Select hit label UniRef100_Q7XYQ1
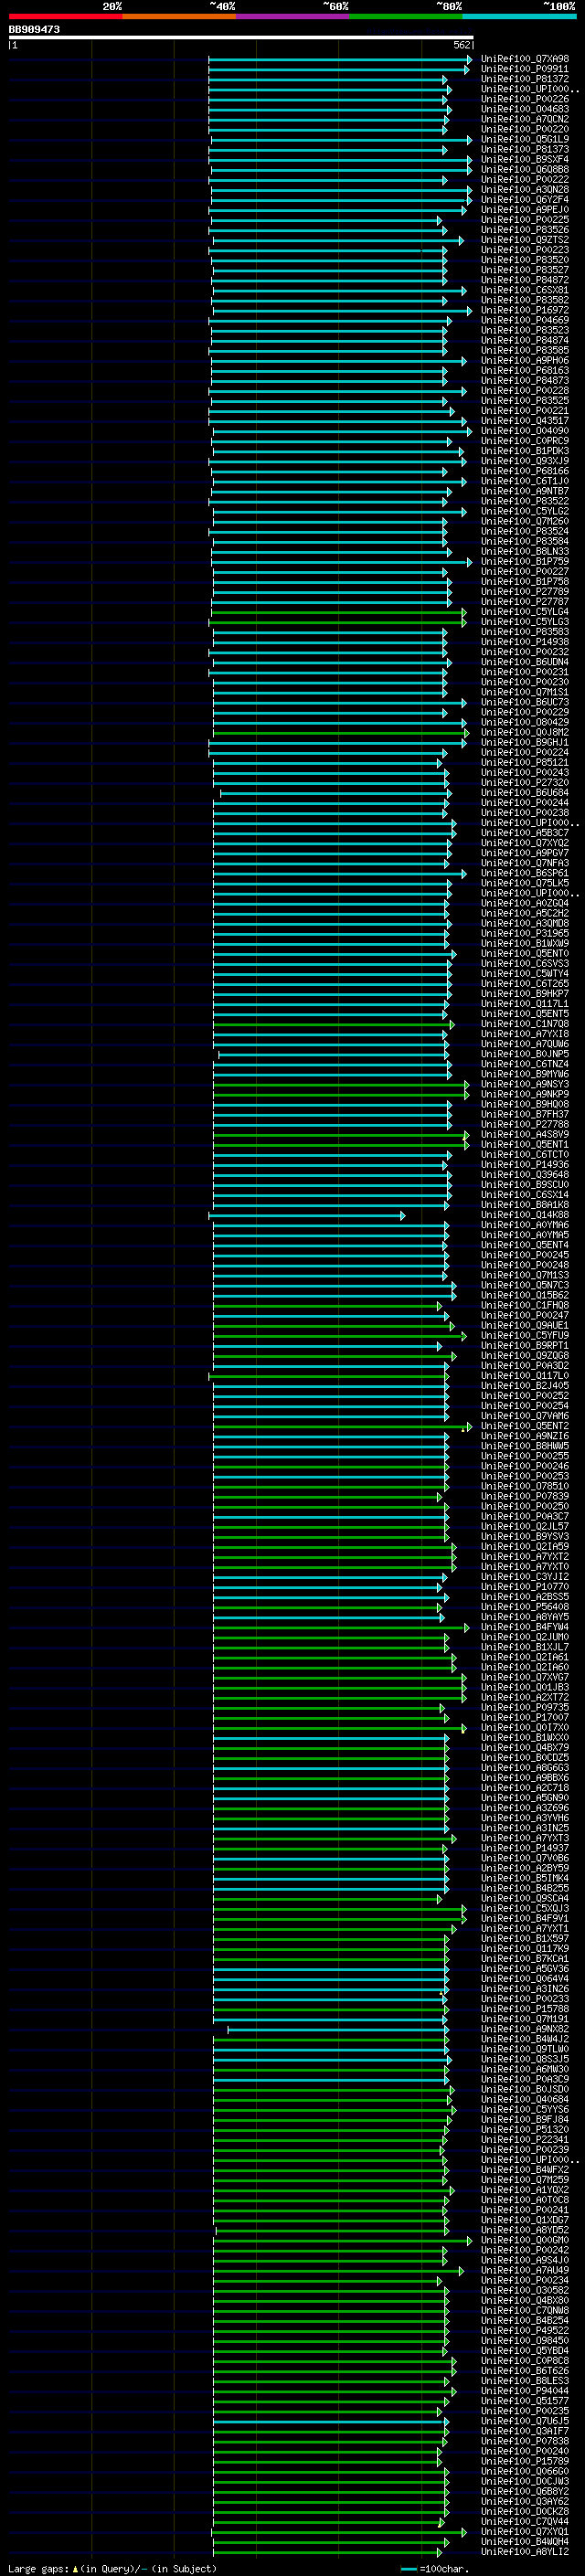Image resolution: width=585 pixels, height=2576 pixels. click(524, 2531)
